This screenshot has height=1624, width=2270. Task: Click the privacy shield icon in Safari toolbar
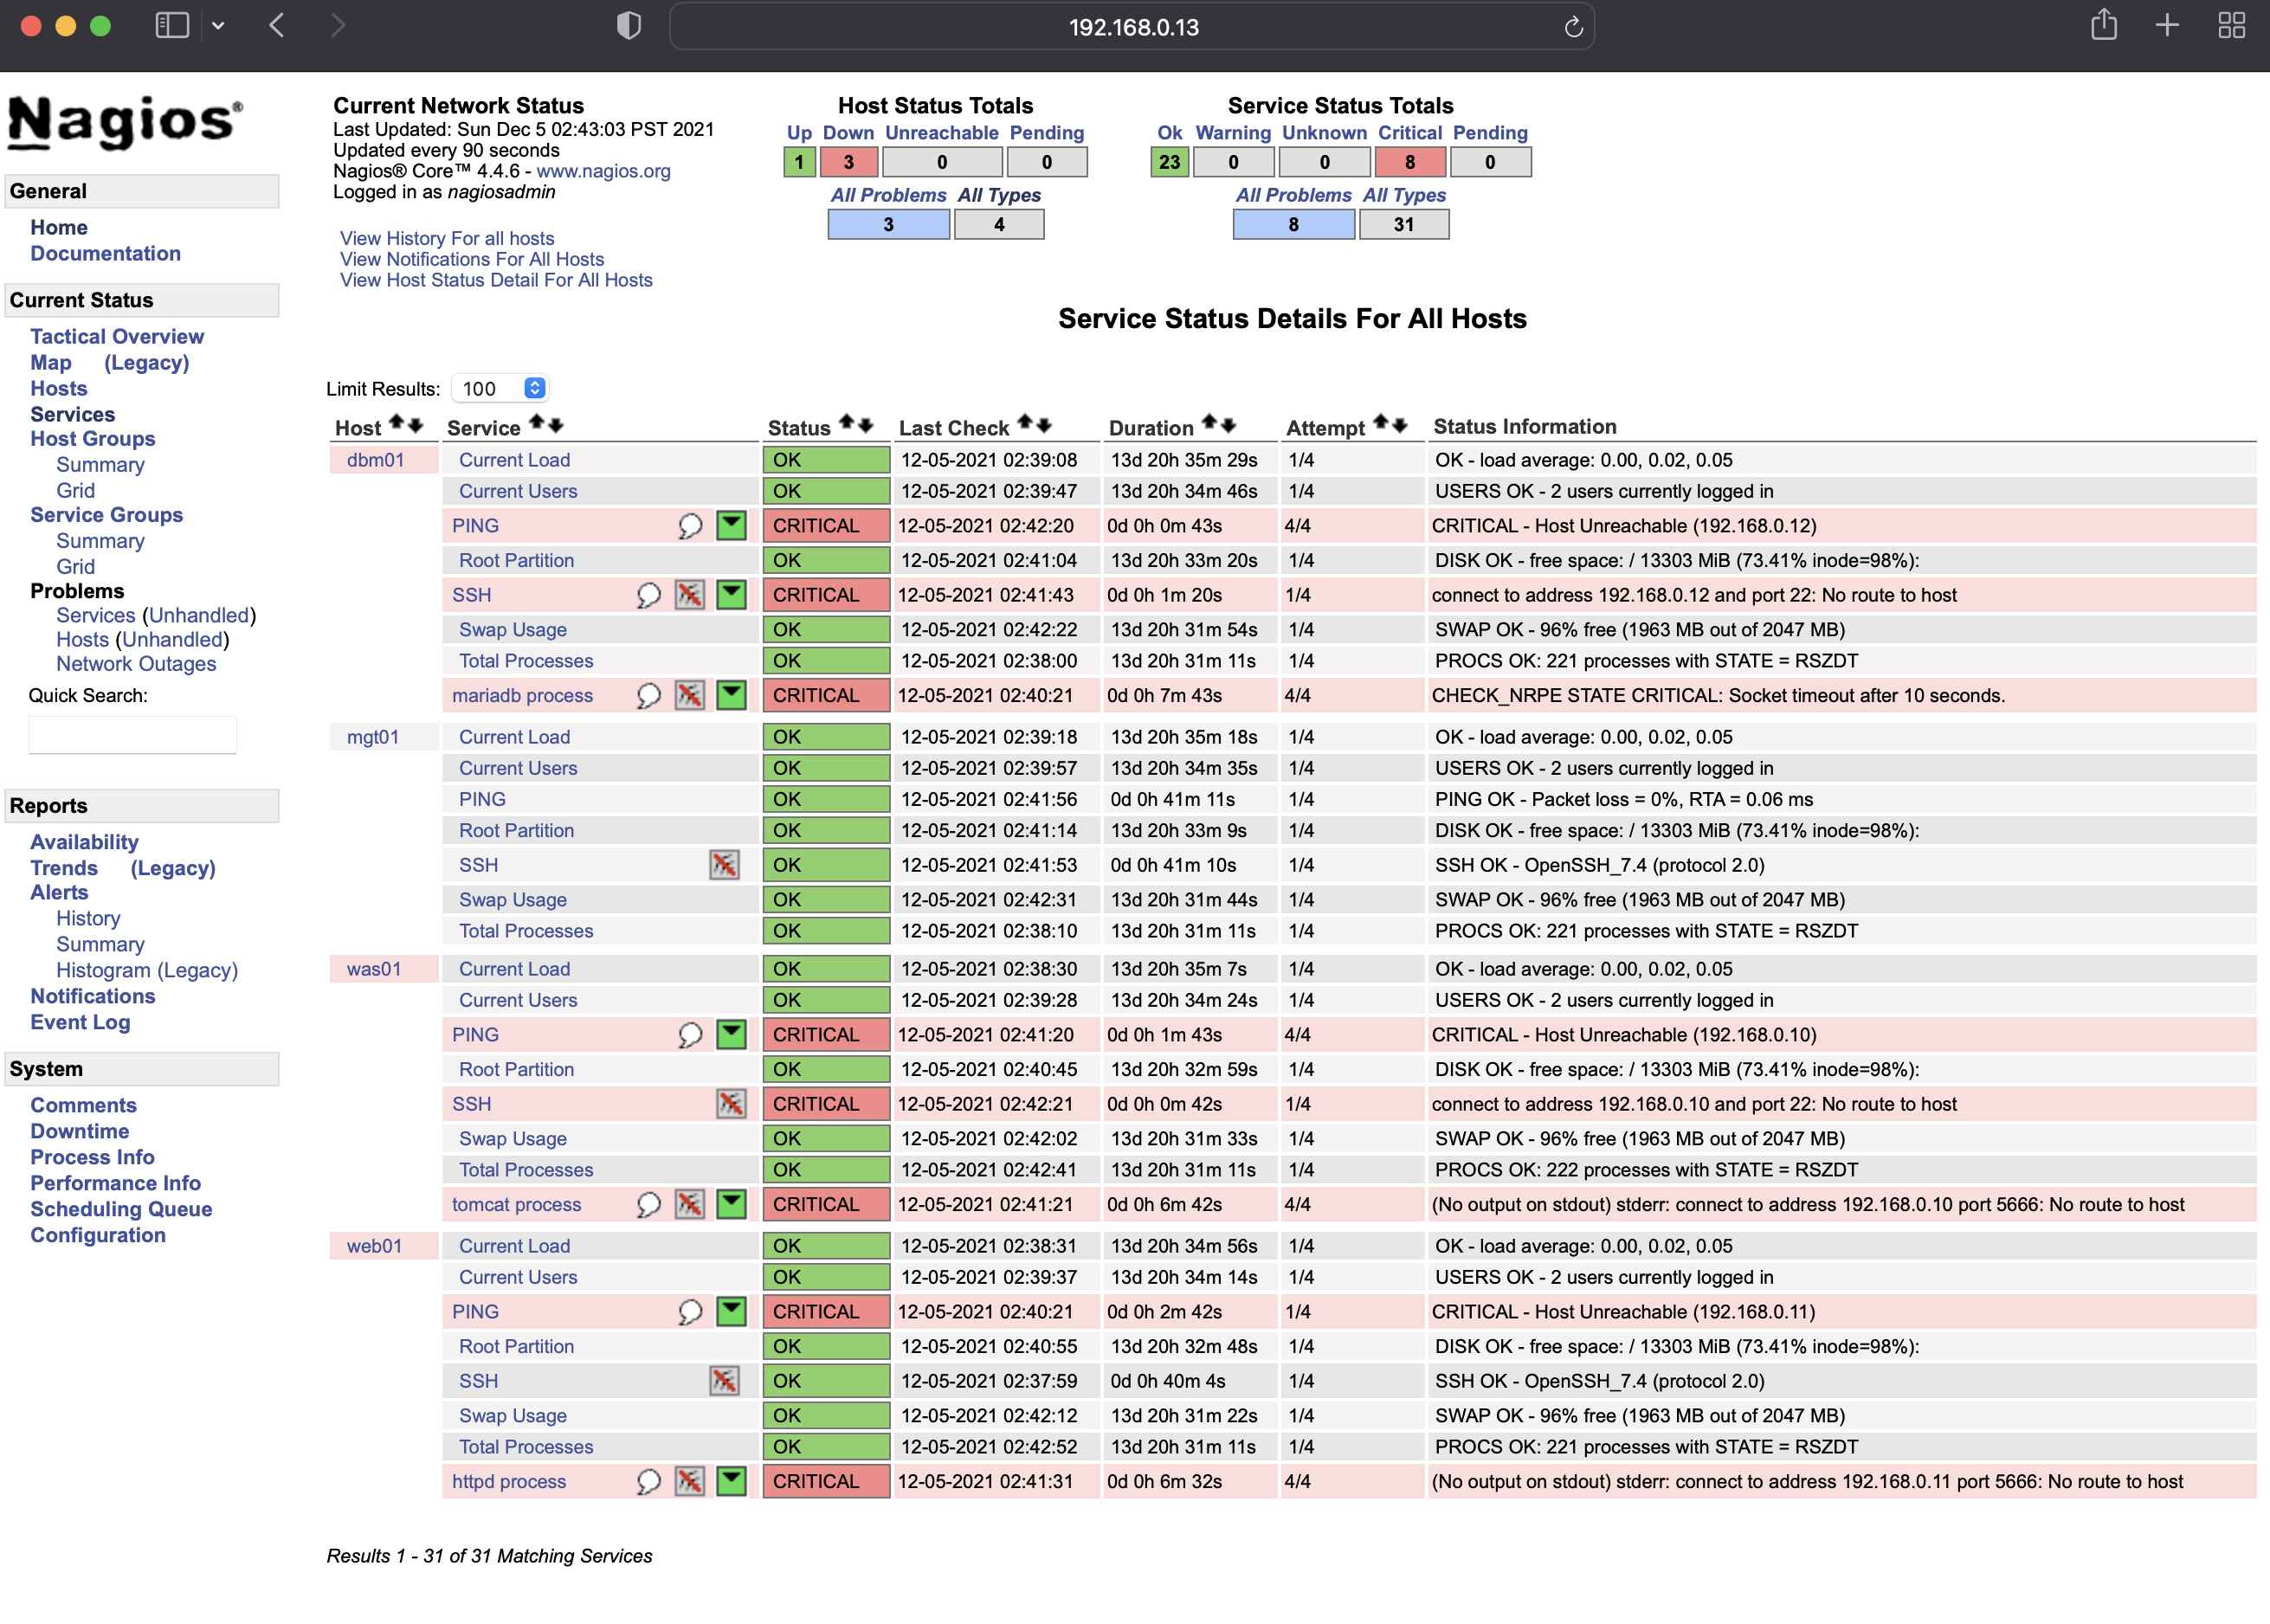pos(629,26)
